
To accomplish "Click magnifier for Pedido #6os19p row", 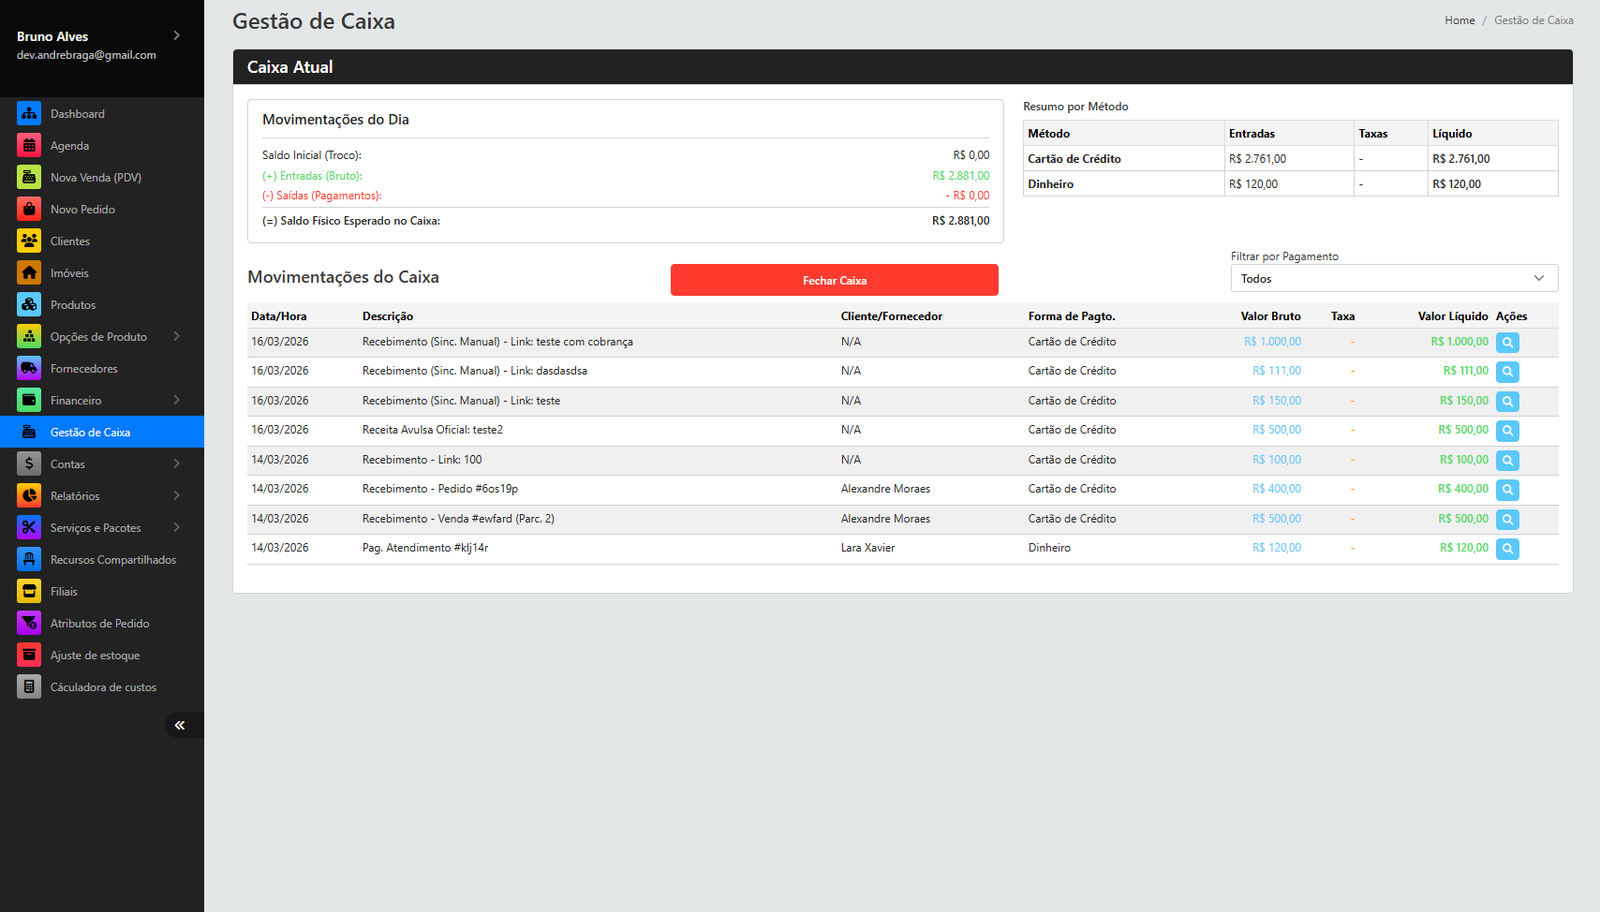I will [1507, 490].
